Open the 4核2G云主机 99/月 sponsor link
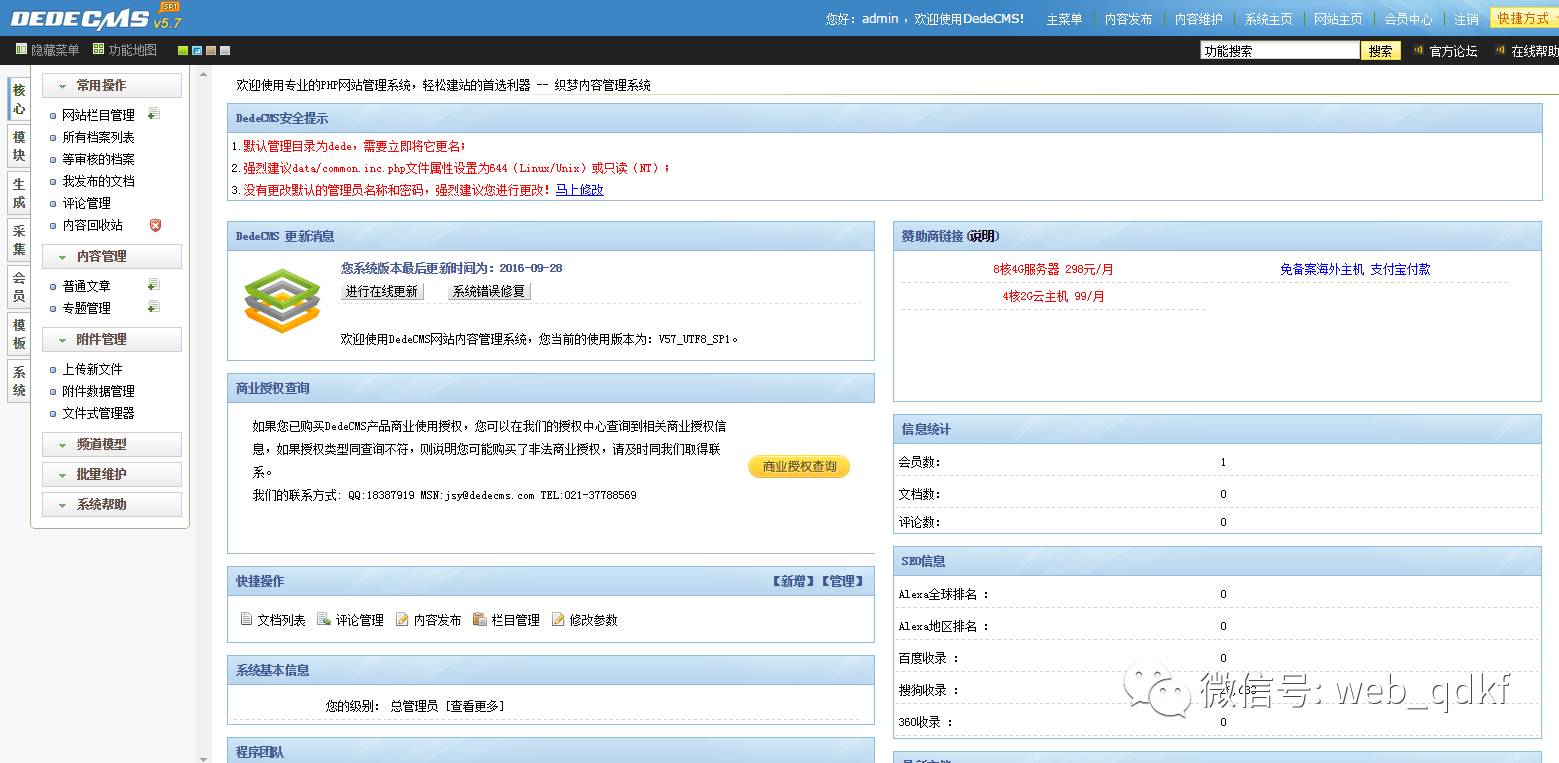Screen dimensions: 1559x763 click(x=1053, y=296)
